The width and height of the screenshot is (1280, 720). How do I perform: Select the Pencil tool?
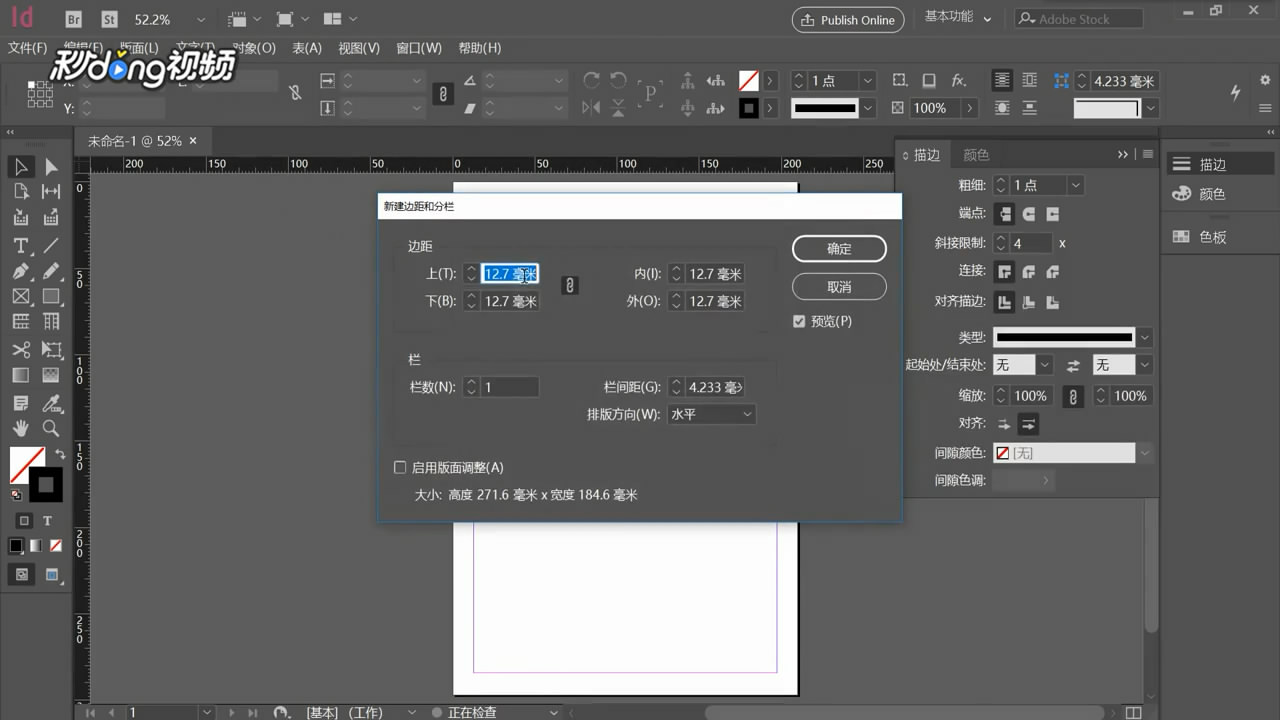[51, 271]
